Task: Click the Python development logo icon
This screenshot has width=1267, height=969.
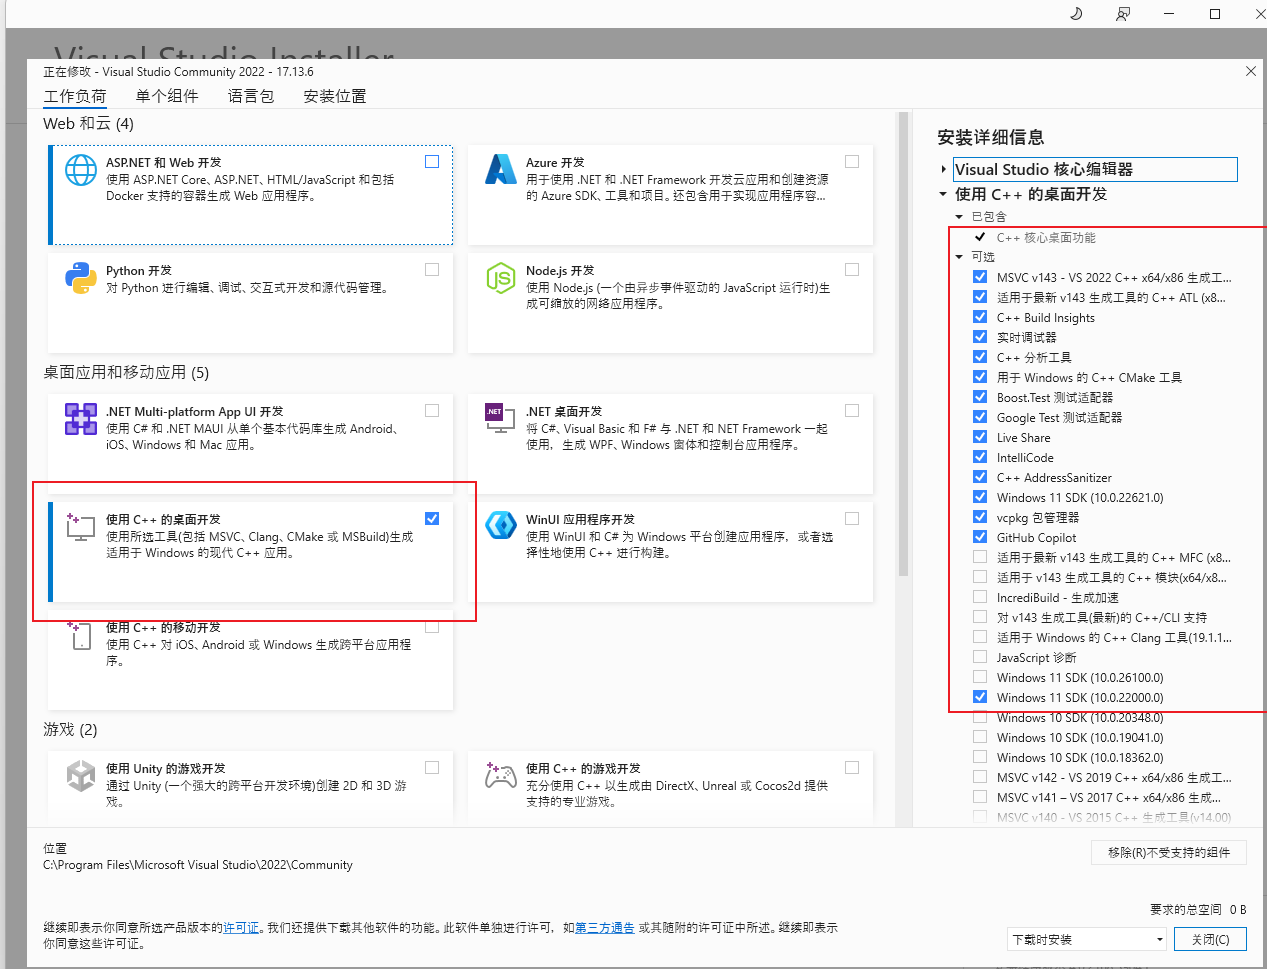Action: pos(81,278)
